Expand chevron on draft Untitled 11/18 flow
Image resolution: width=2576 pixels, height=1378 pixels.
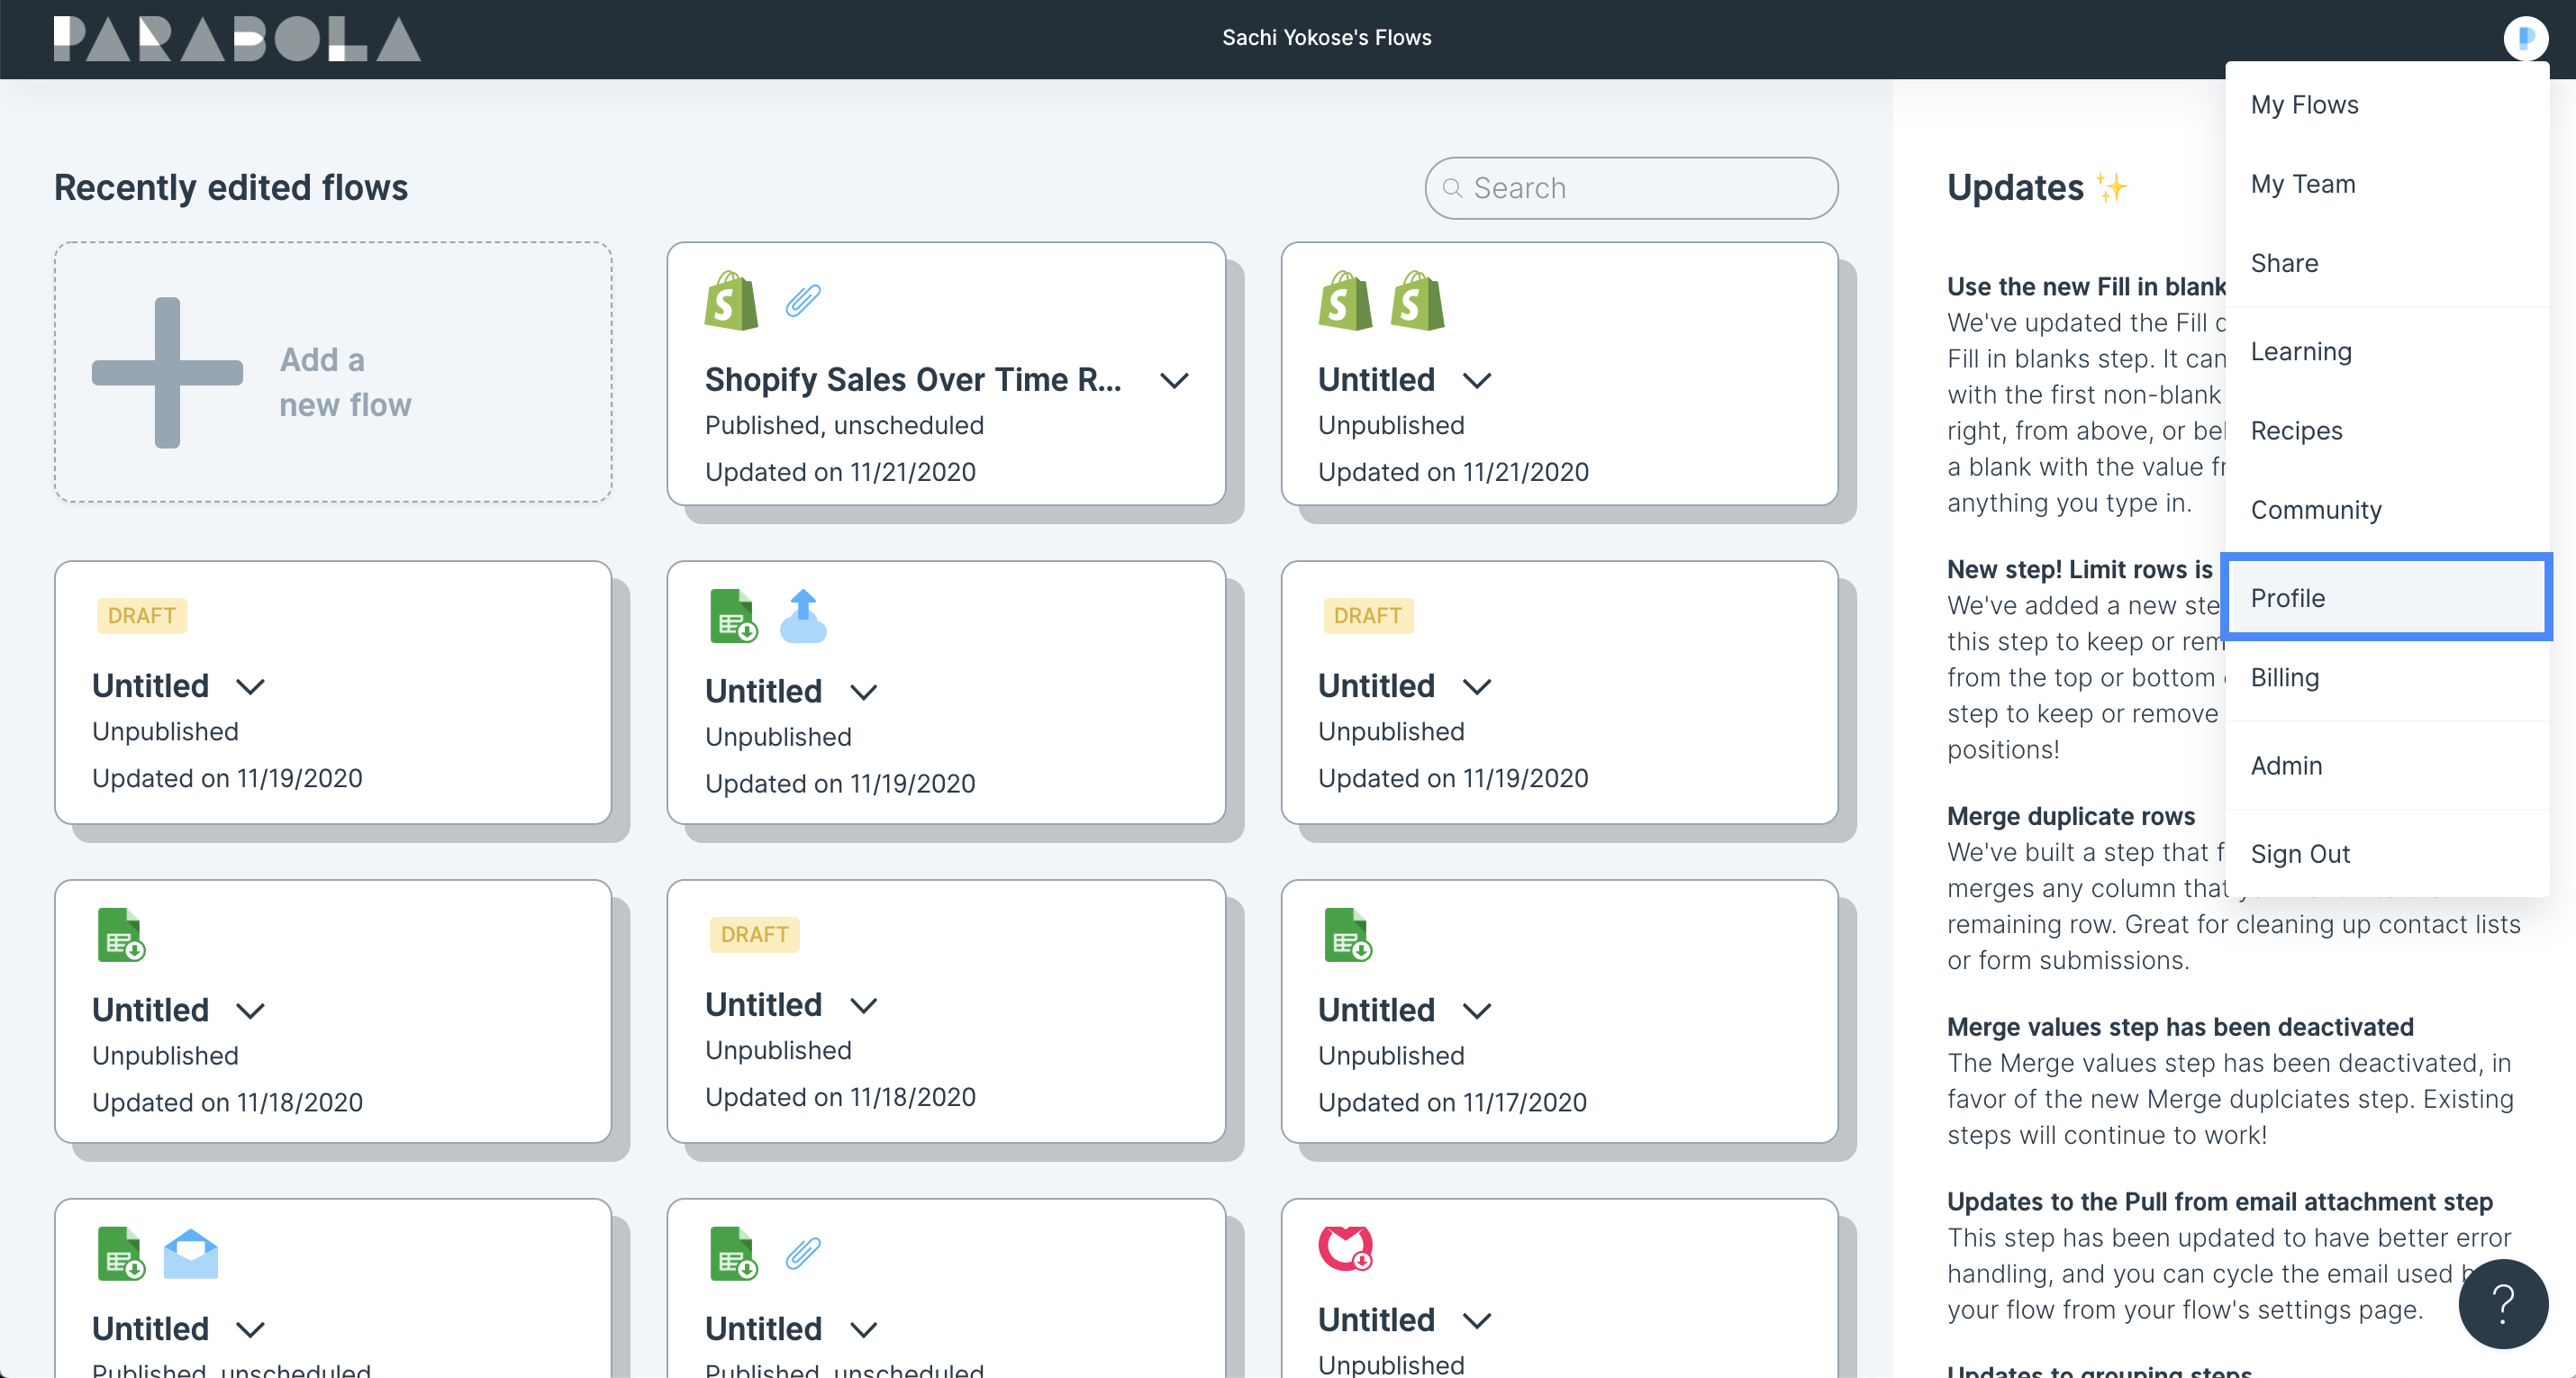(863, 1006)
